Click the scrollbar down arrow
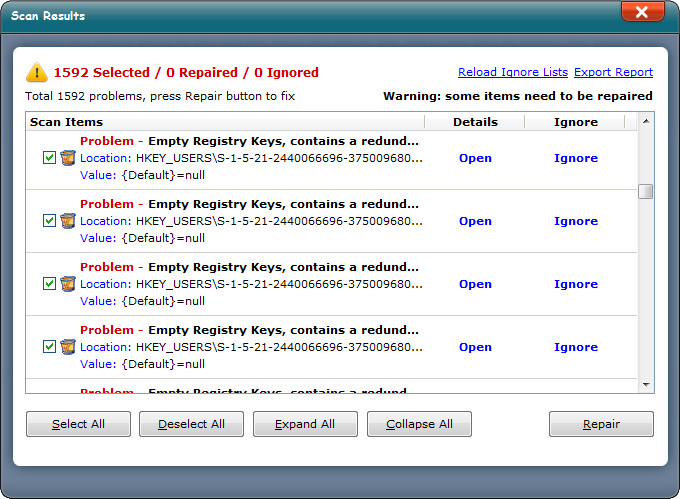Viewport: 680px width, 499px height. click(x=646, y=385)
